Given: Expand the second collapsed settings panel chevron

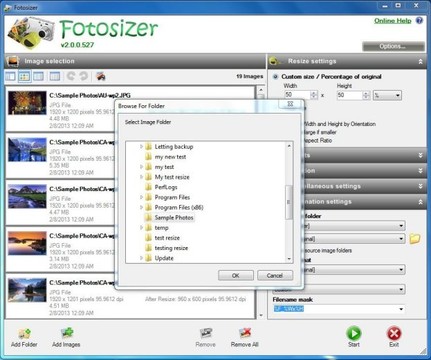Looking at the screenshot, I should click(x=421, y=155).
